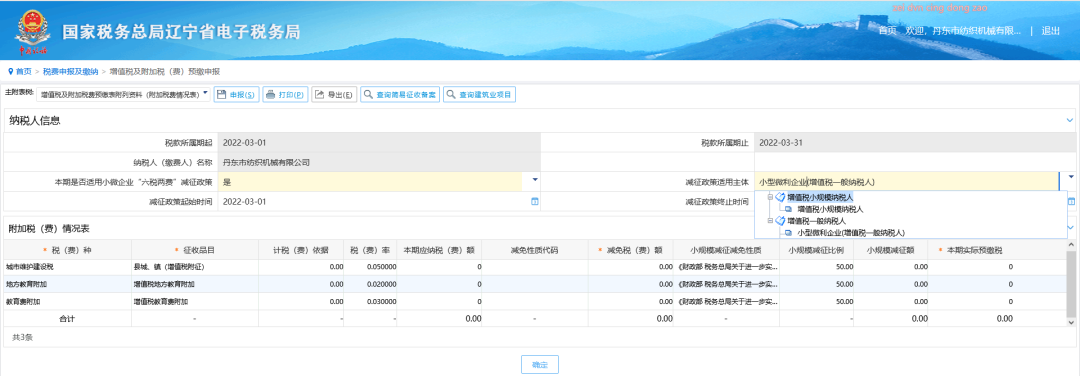Click the 打印(P) print button

285,95
